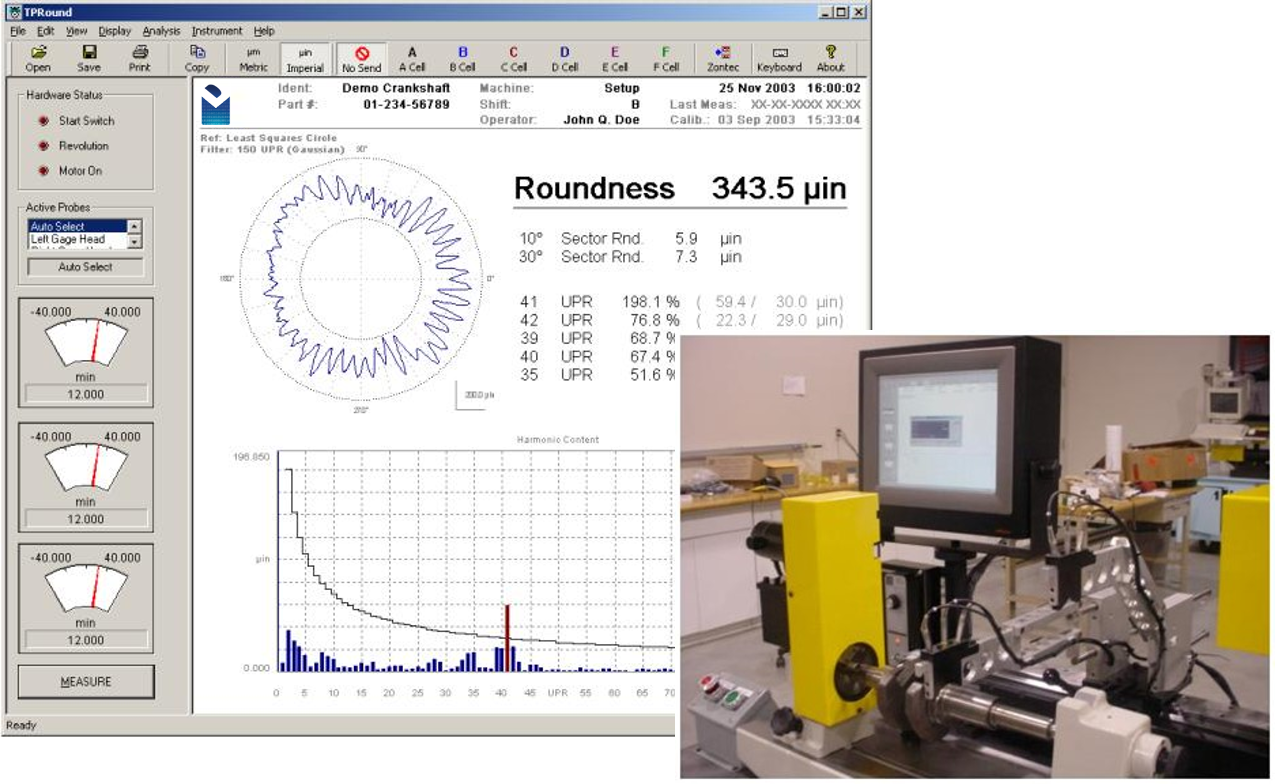Click the MEASURE button
The height and width of the screenshot is (784, 1275).
coord(86,682)
